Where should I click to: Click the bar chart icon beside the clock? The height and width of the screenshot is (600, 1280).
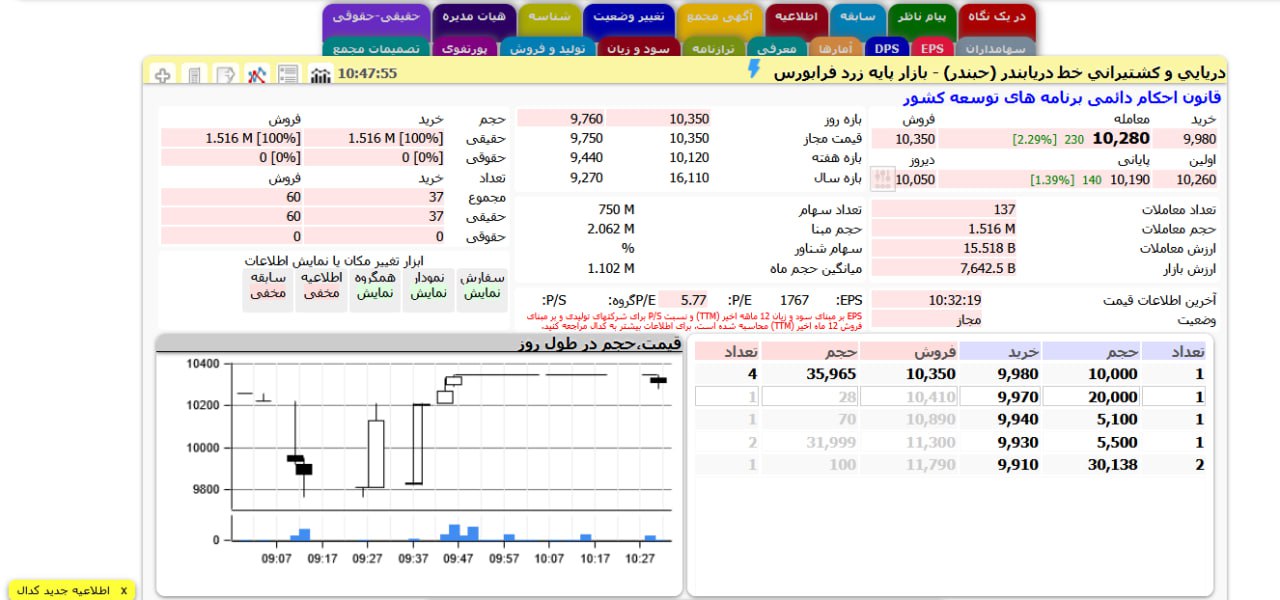pyautogui.click(x=320, y=74)
